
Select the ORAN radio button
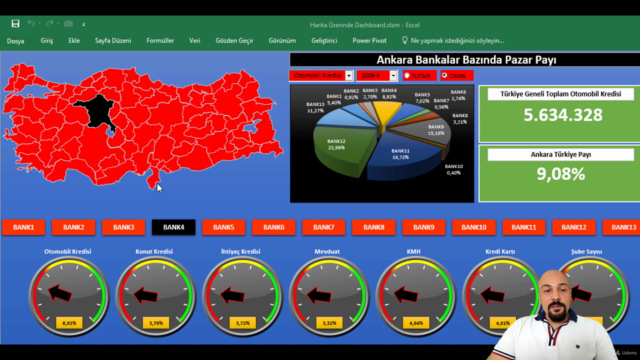457,76
